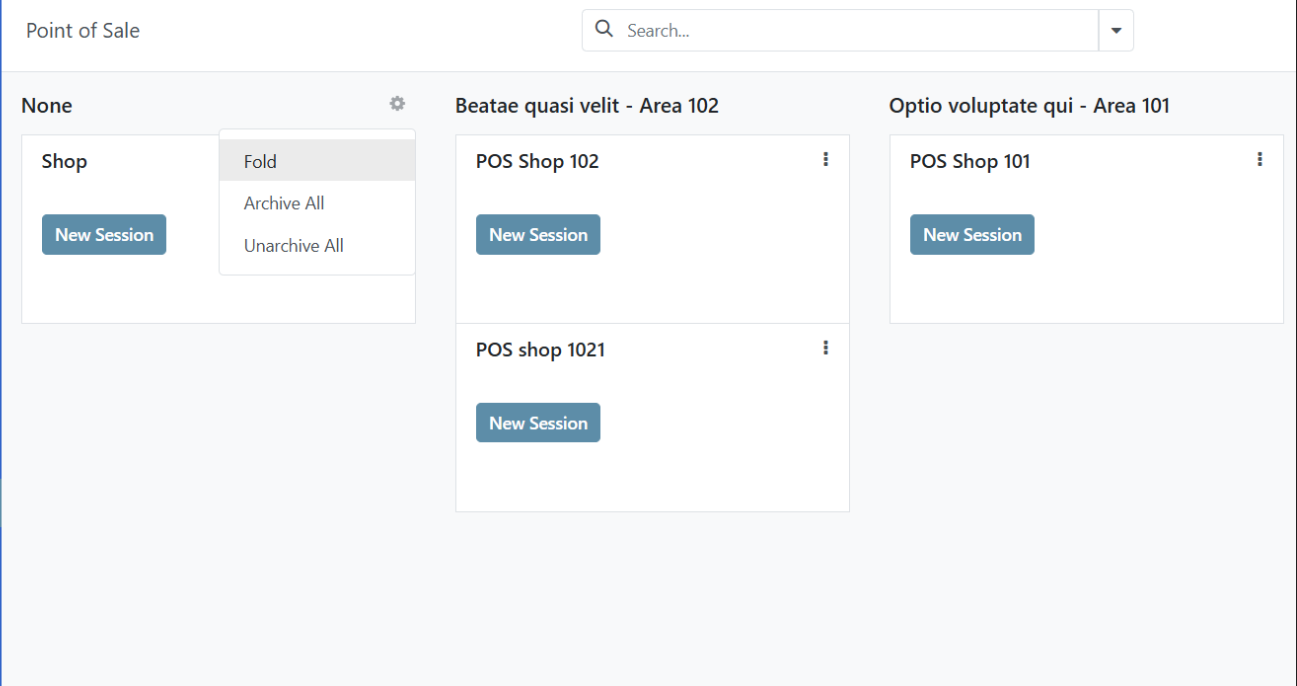The height and width of the screenshot is (686, 1297).
Task: Select Unarchive All from the column menu
Action: [x=293, y=245]
